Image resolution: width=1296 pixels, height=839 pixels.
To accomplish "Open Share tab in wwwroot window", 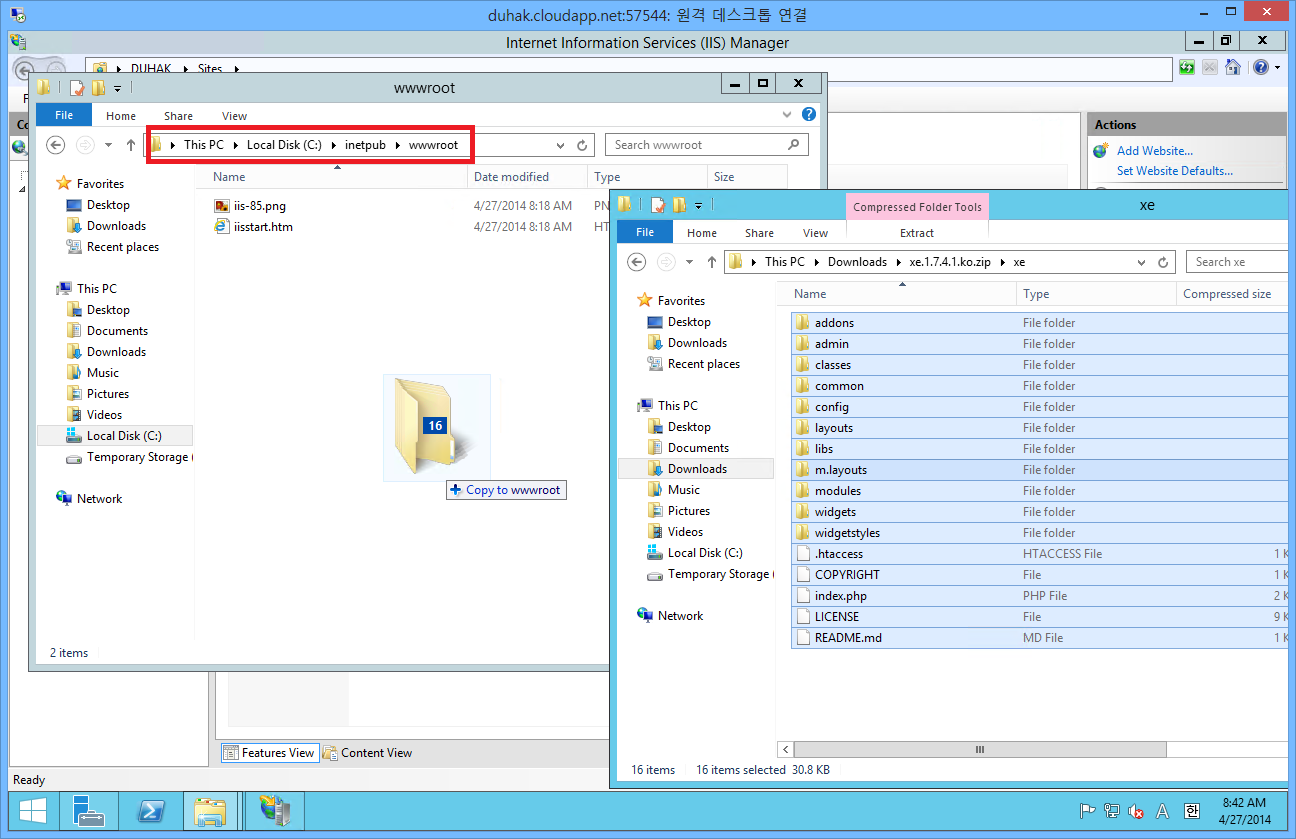I will click(x=179, y=116).
